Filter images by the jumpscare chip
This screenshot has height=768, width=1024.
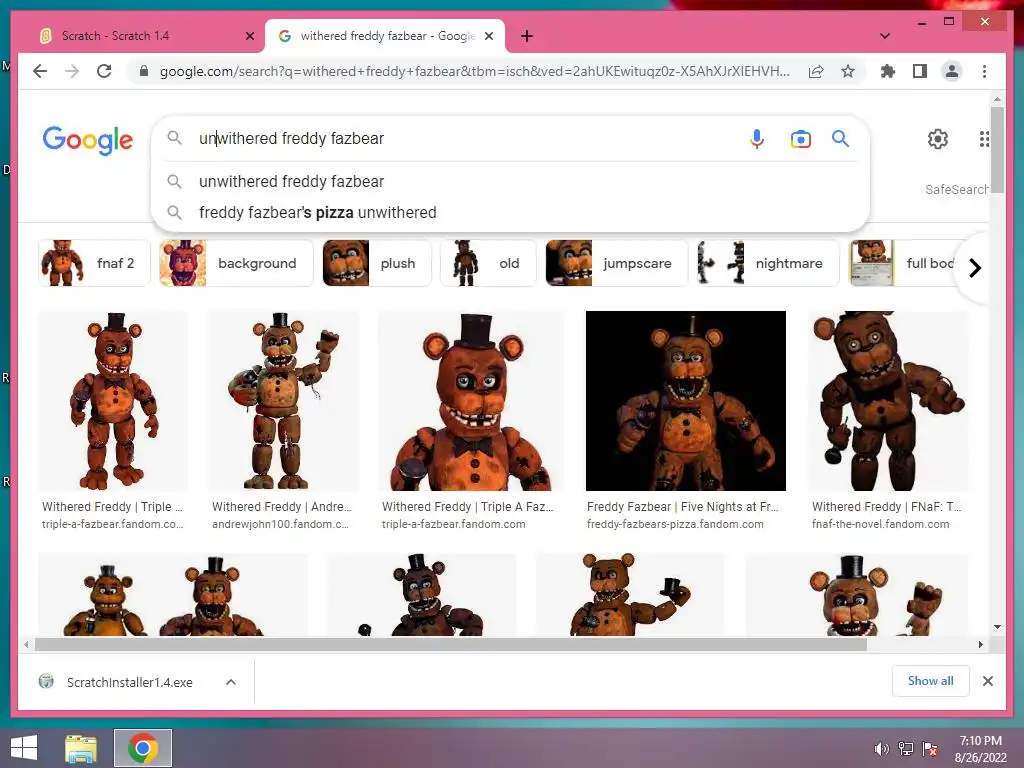click(x=616, y=263)
